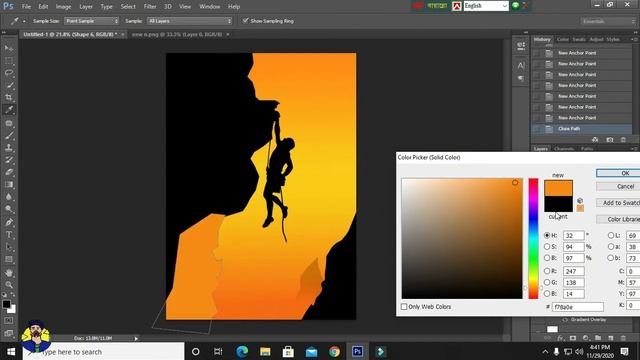The image size is (640, 360).
Task: Open Microsoft Edge from taskbar
Action: click(242, 351)
